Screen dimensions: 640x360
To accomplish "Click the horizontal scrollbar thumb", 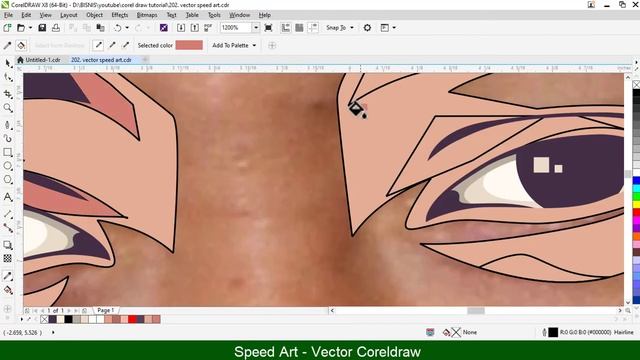I will 476,311.
